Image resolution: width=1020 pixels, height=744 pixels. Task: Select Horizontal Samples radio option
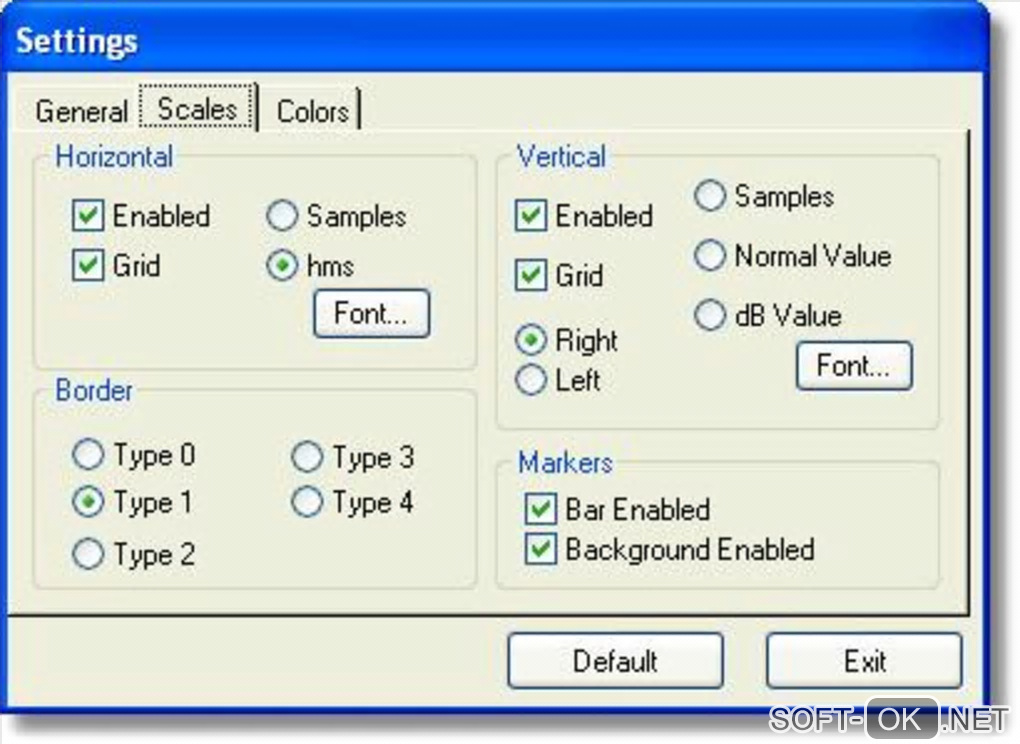point(284,216)
